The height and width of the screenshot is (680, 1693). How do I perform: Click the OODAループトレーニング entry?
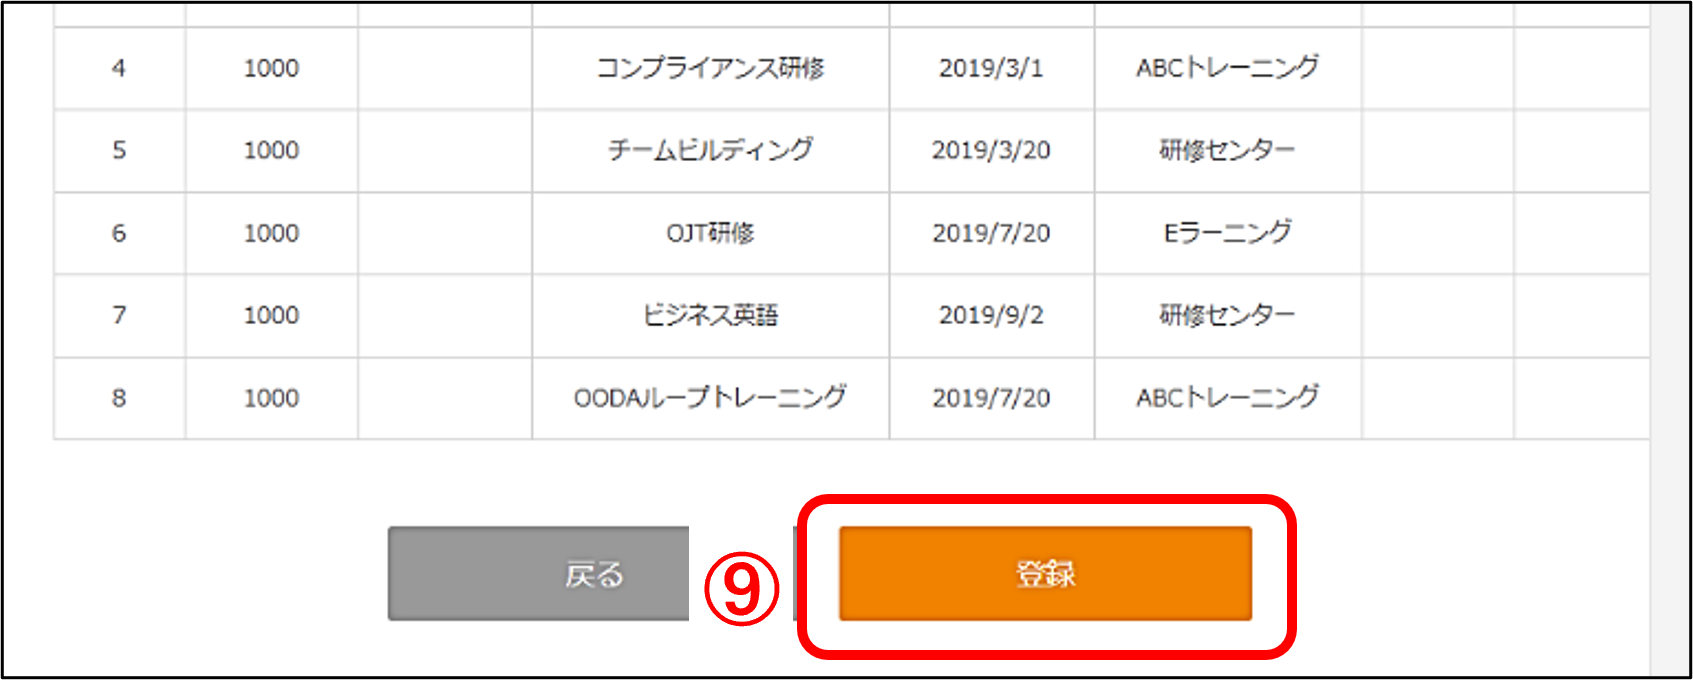click(710, 398)
